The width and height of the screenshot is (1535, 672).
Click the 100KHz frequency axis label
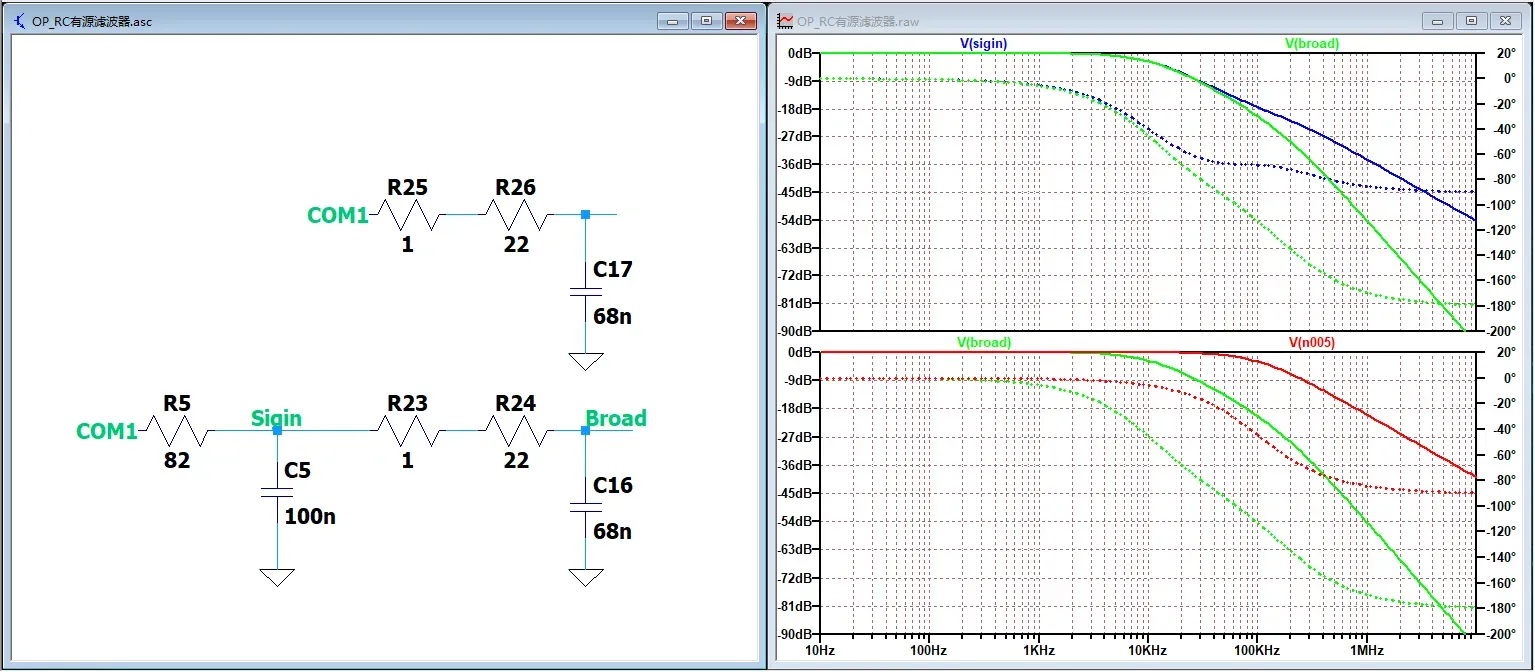coord(1256,649)
